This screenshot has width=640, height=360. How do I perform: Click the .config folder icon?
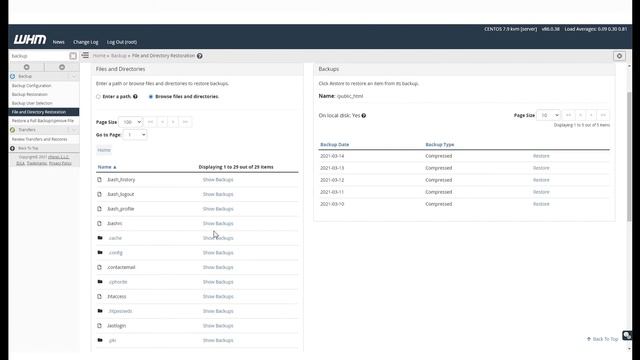100,252
